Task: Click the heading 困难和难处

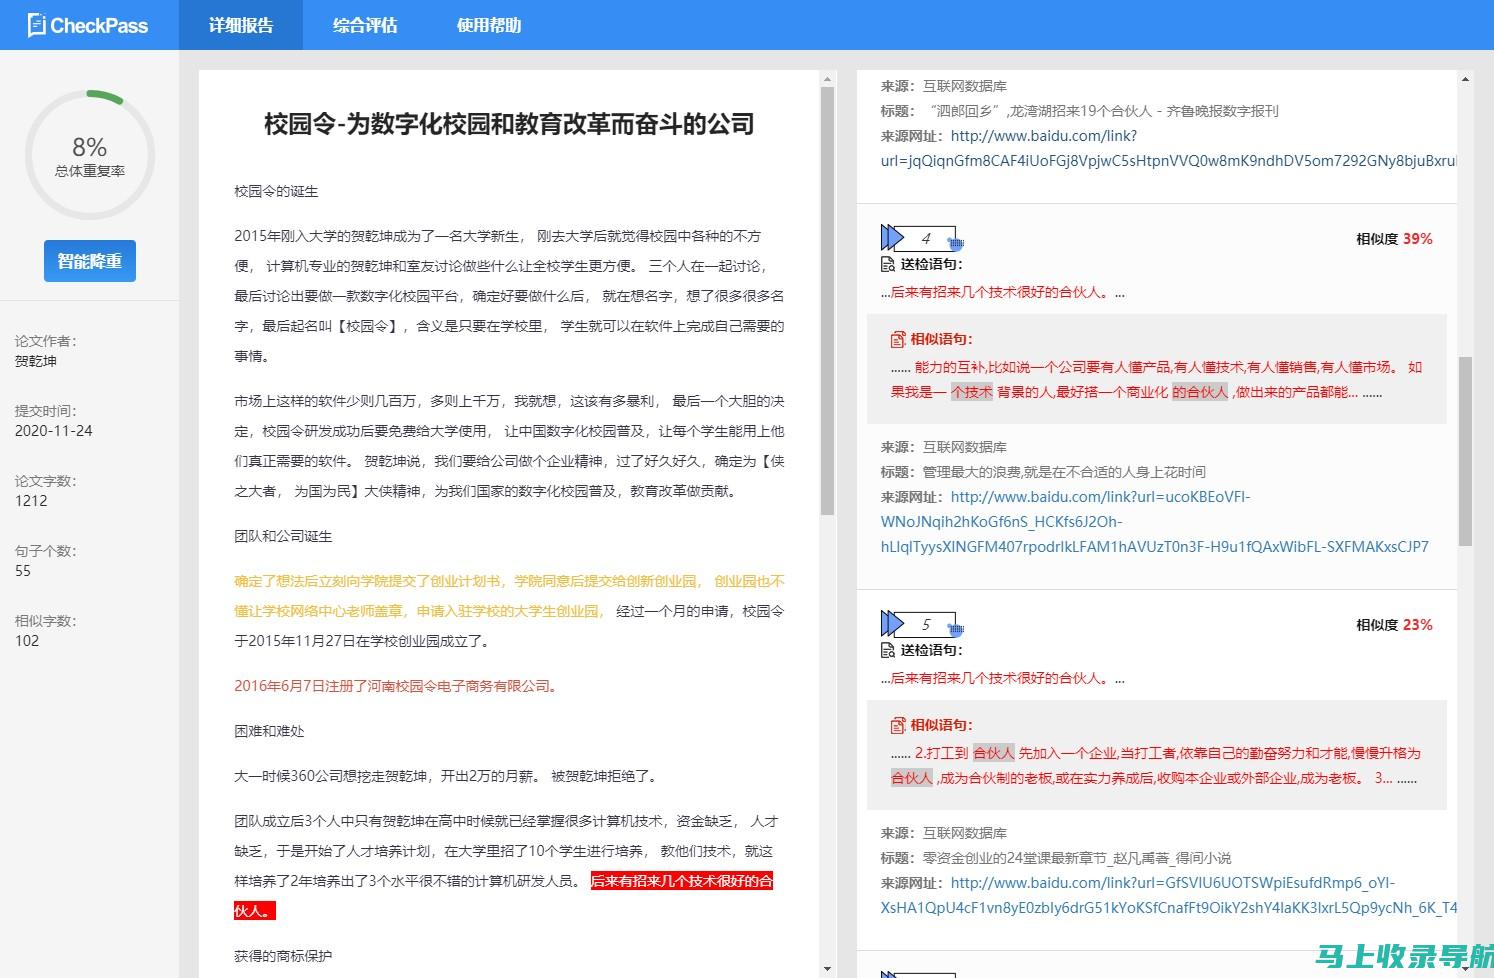Action: [x=269, y=731]
